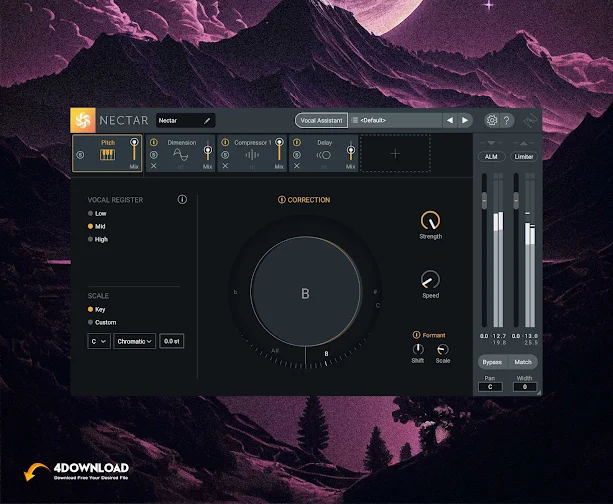Remove the Delay module with its X
This screenshot has width=613, height=504.
pos(297,166)
